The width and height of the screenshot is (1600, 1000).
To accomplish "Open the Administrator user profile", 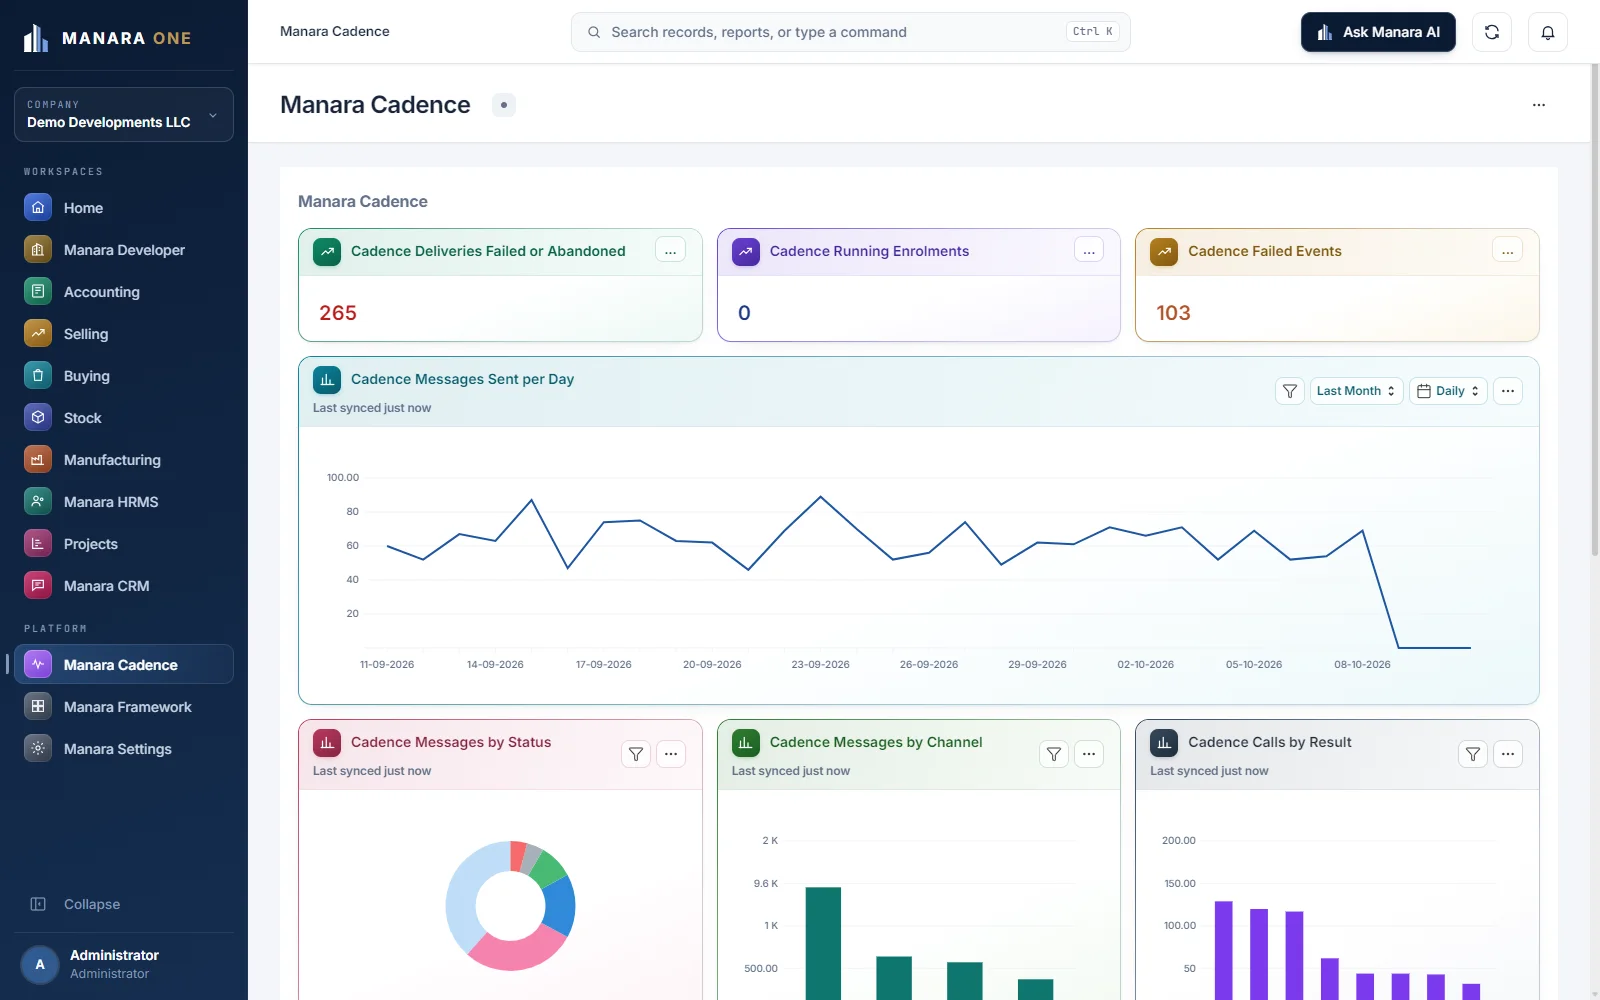I will pyautogui.click(x=124, y=964).
